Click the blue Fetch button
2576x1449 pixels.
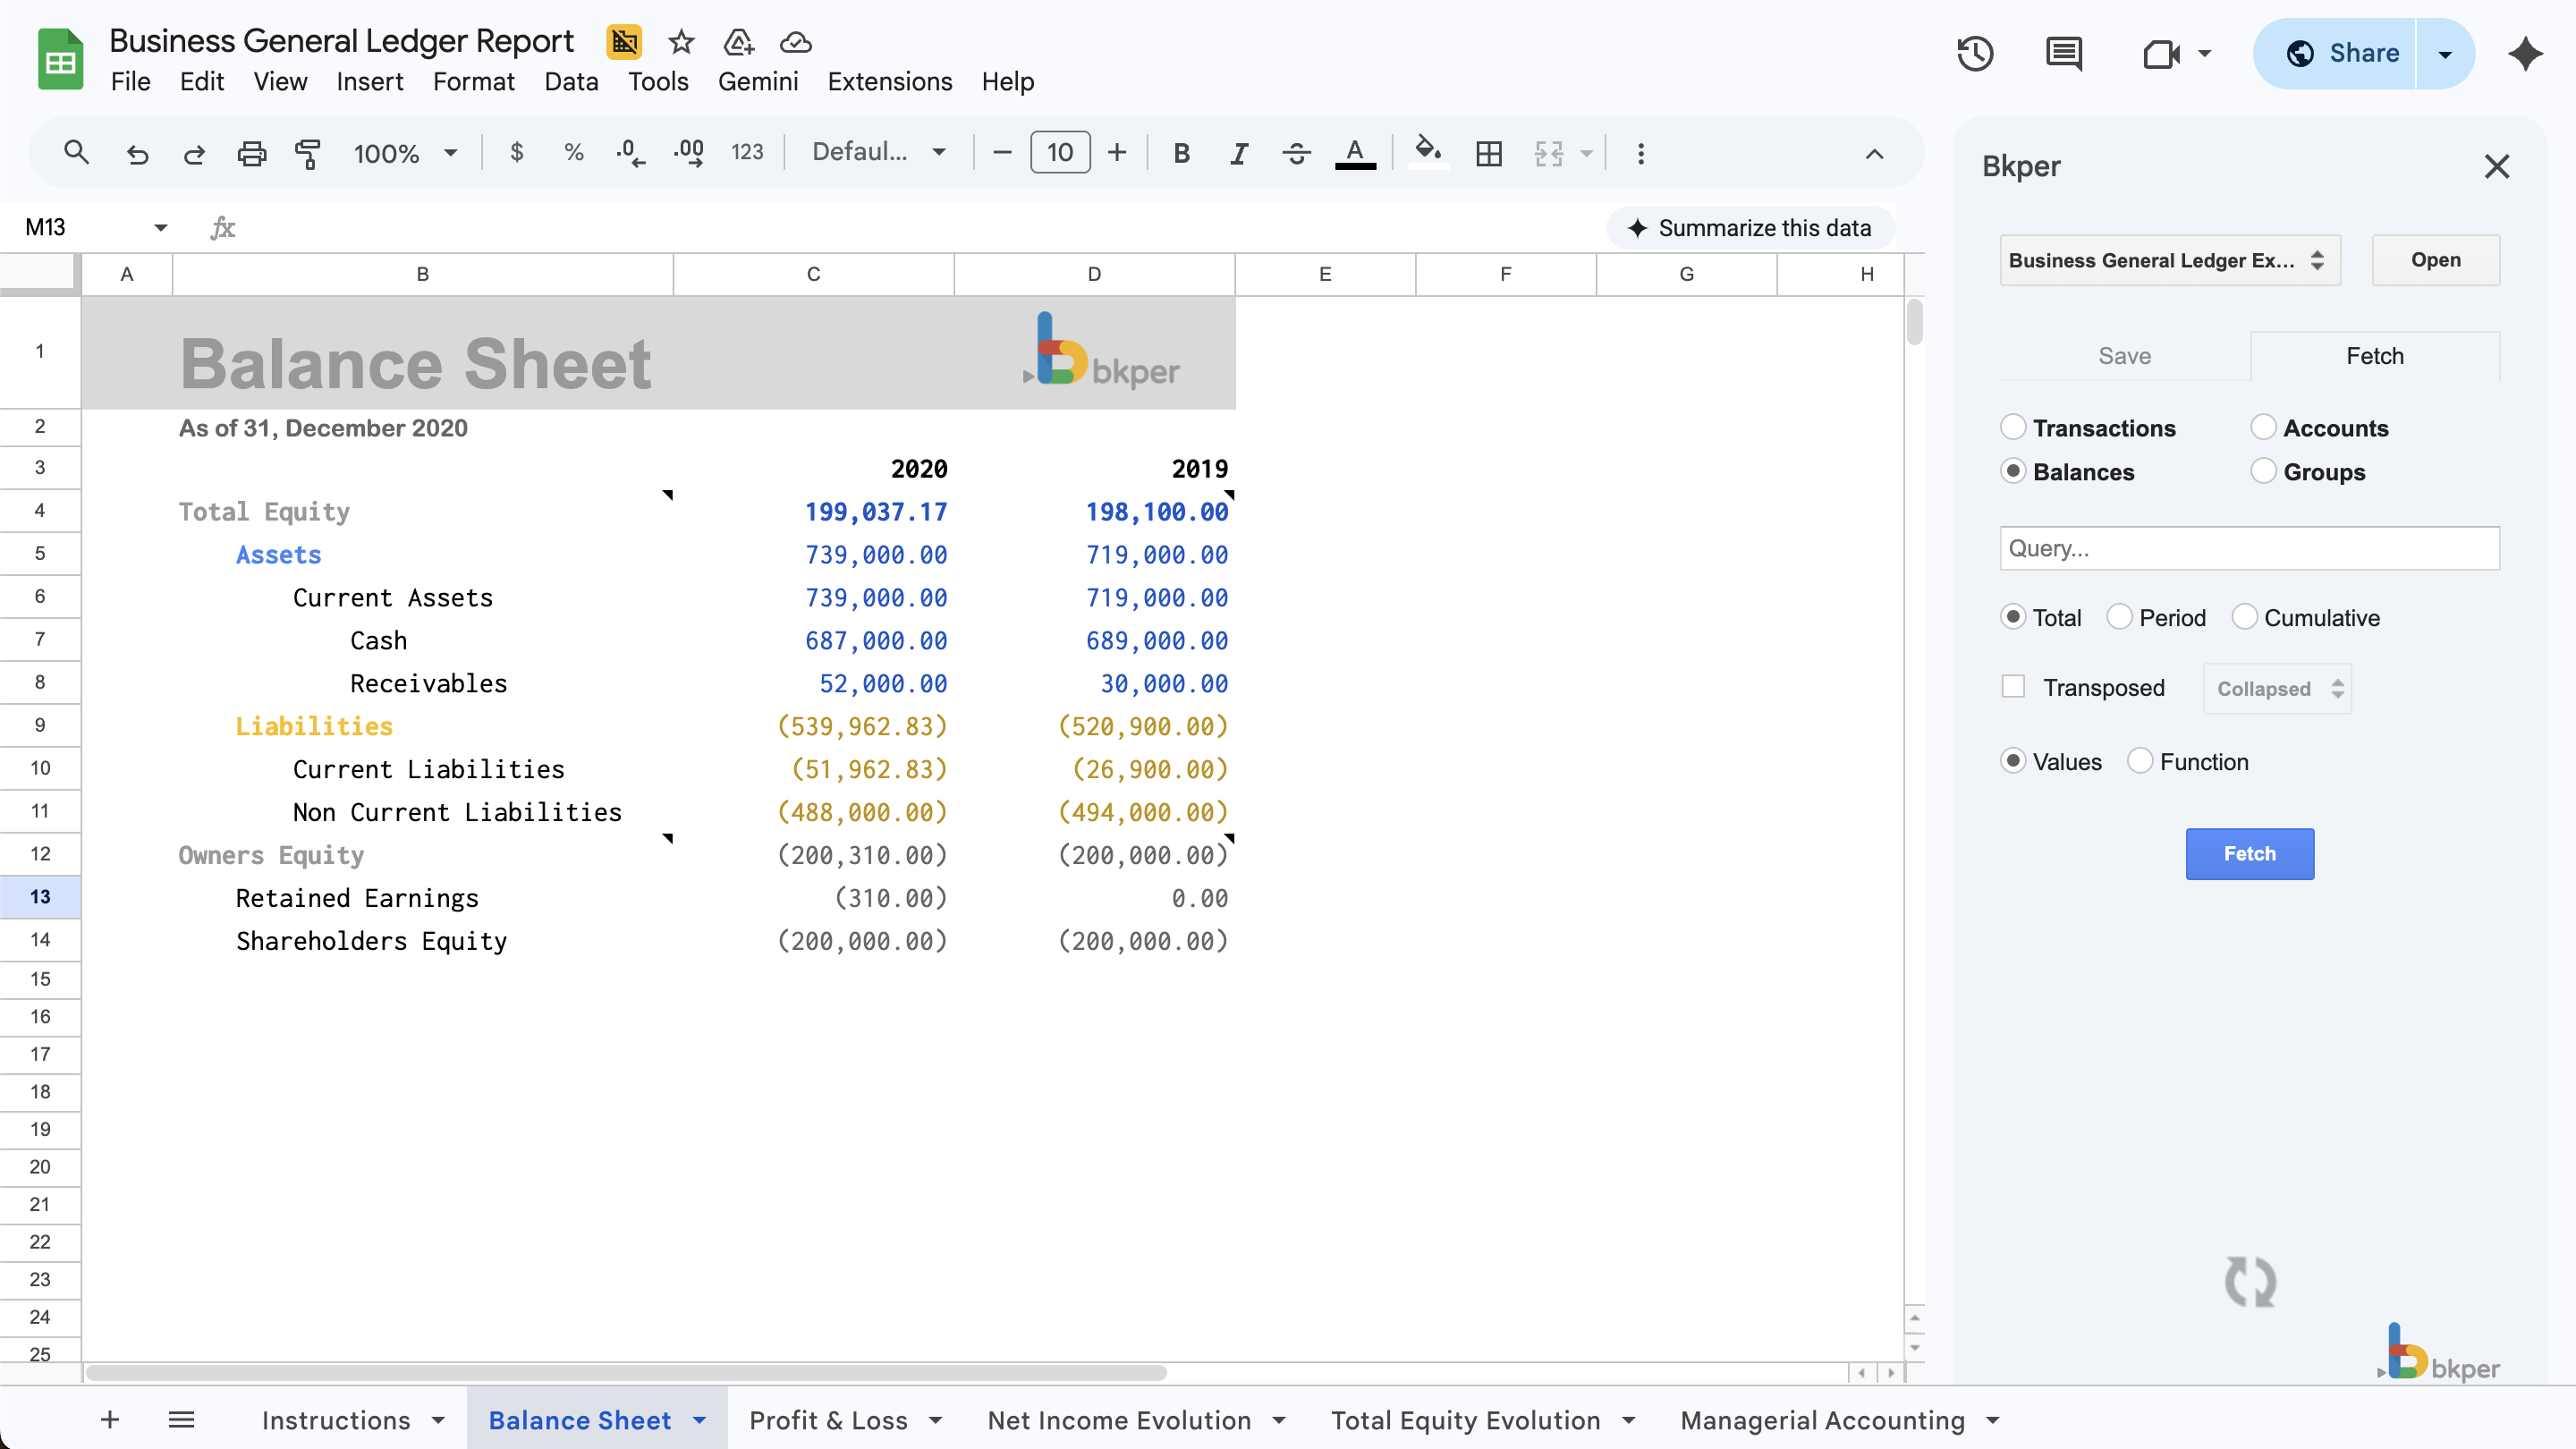(2249, 853)
